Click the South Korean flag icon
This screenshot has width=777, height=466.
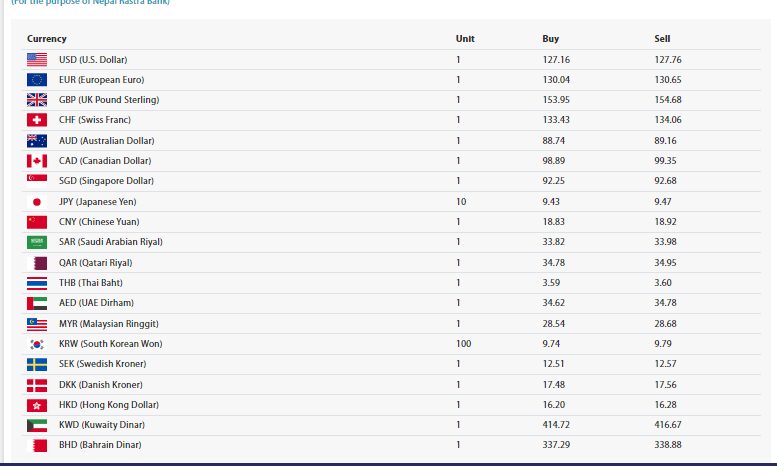[37, 344]
